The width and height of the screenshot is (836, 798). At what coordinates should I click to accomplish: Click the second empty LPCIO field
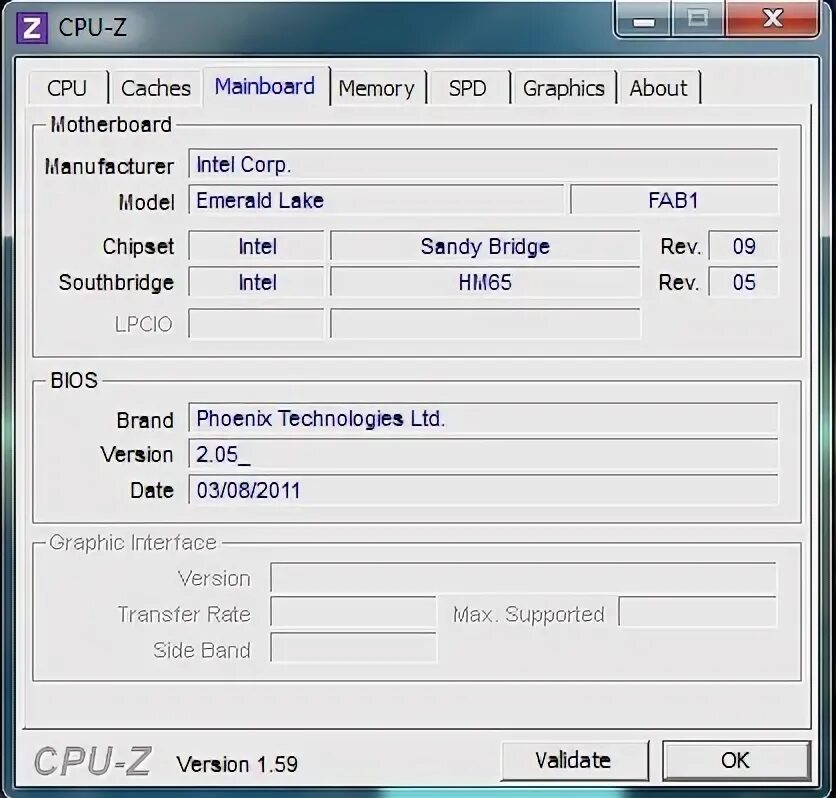coord(485,324)
